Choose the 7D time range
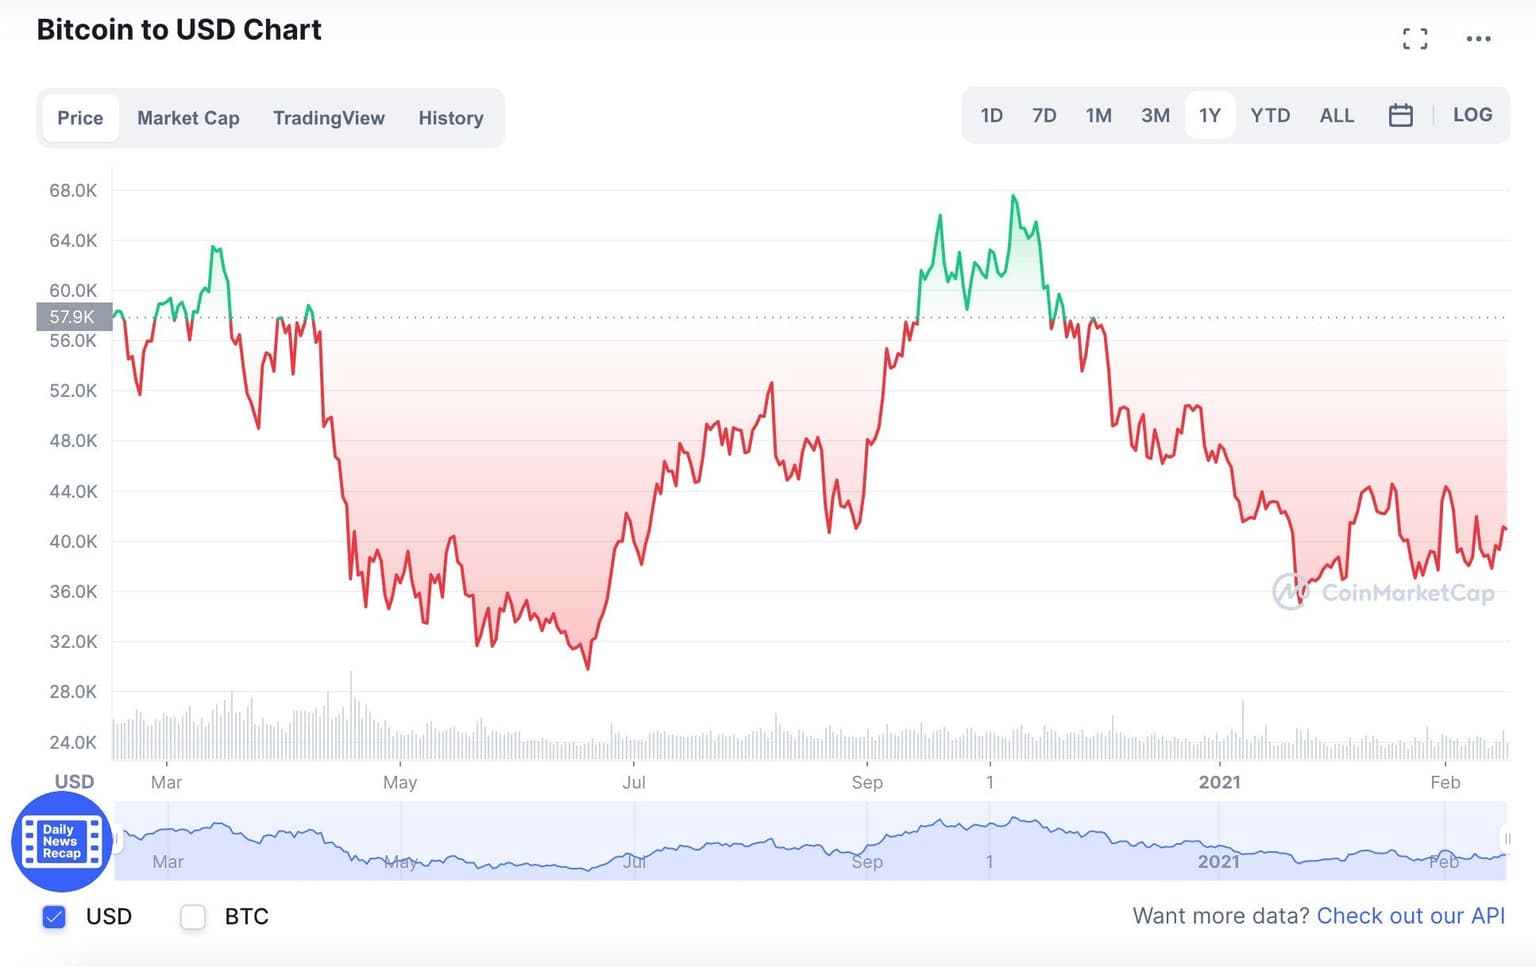Screen dimensions: 1536x967 1044,116
